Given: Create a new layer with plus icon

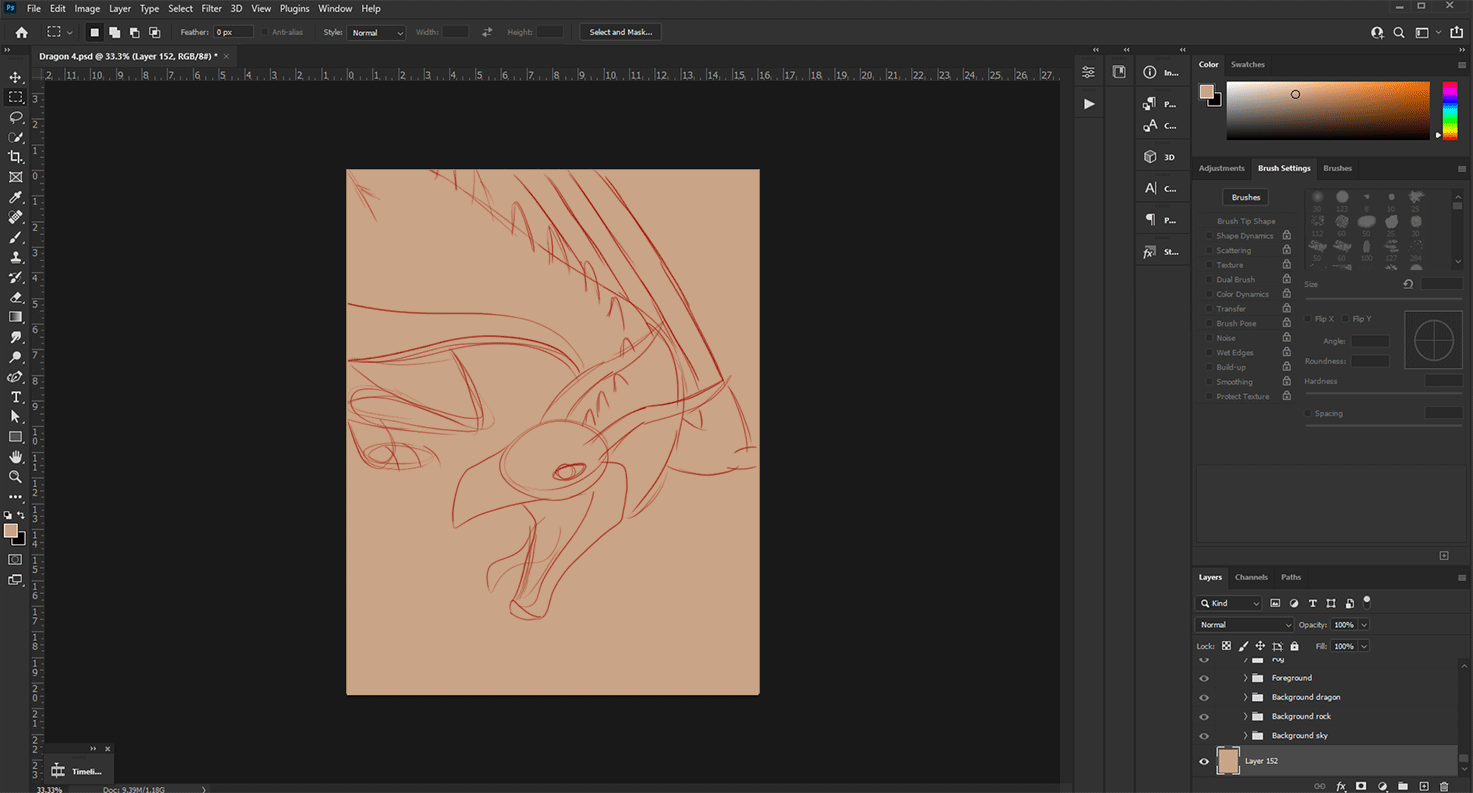Looking at the screenshot, I should pos(1423,787).
